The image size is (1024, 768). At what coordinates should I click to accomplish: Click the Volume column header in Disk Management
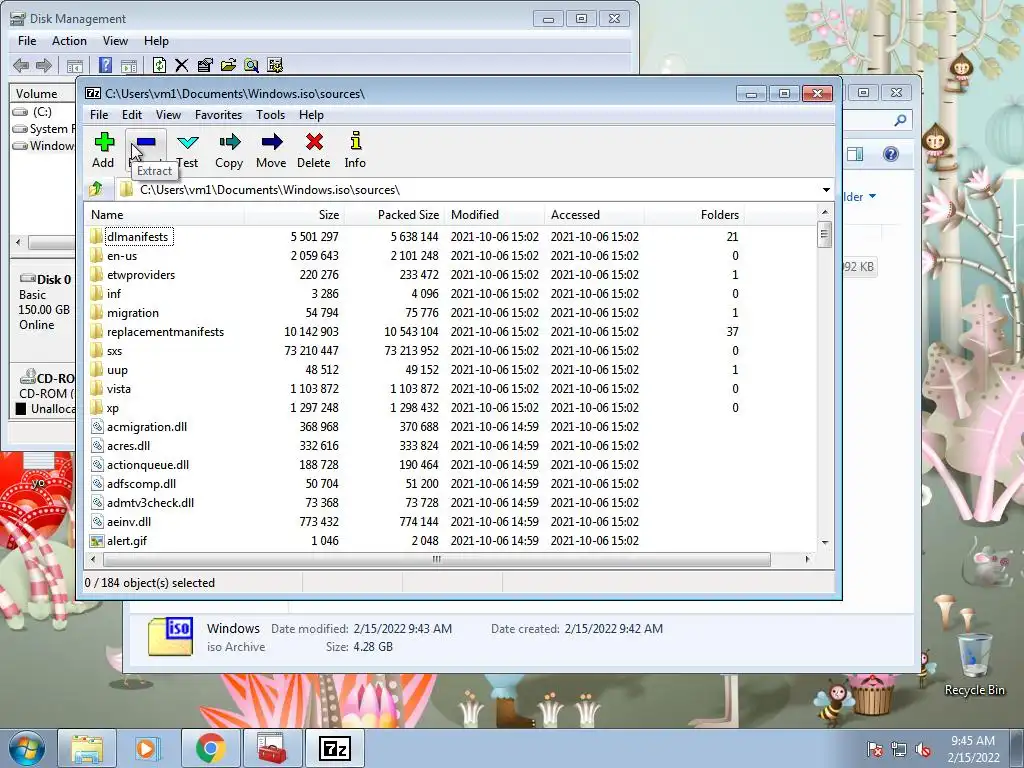point(42,93)
